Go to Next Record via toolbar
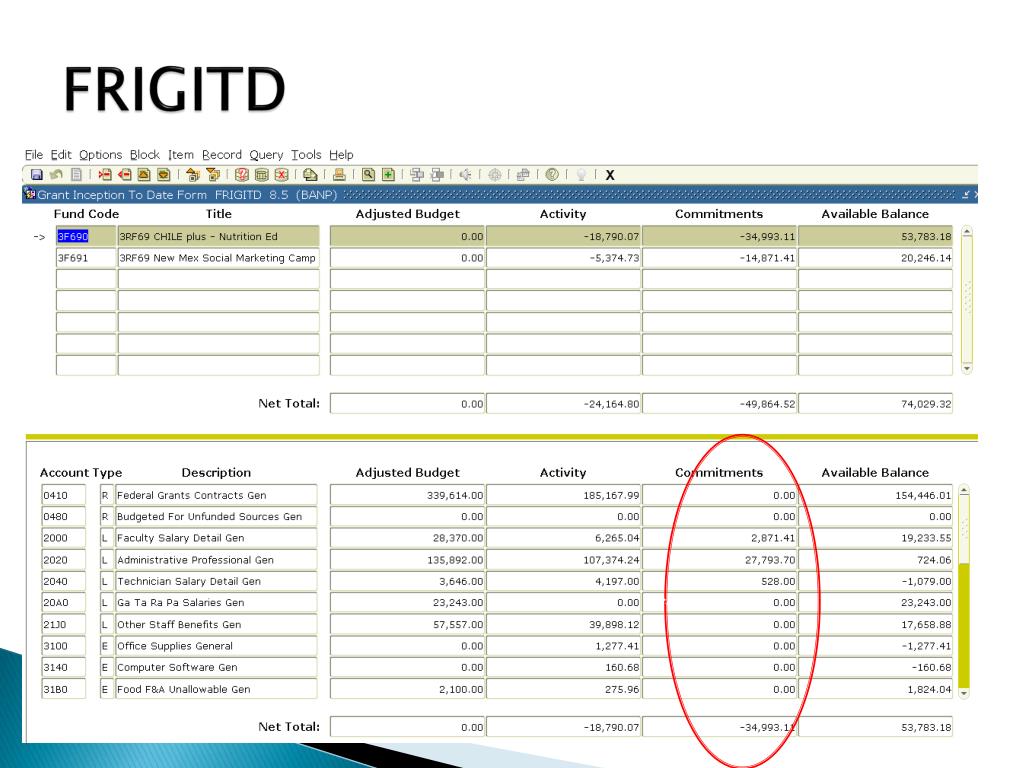The width and height of the screenshot is (1024, 768). point(163,174)
